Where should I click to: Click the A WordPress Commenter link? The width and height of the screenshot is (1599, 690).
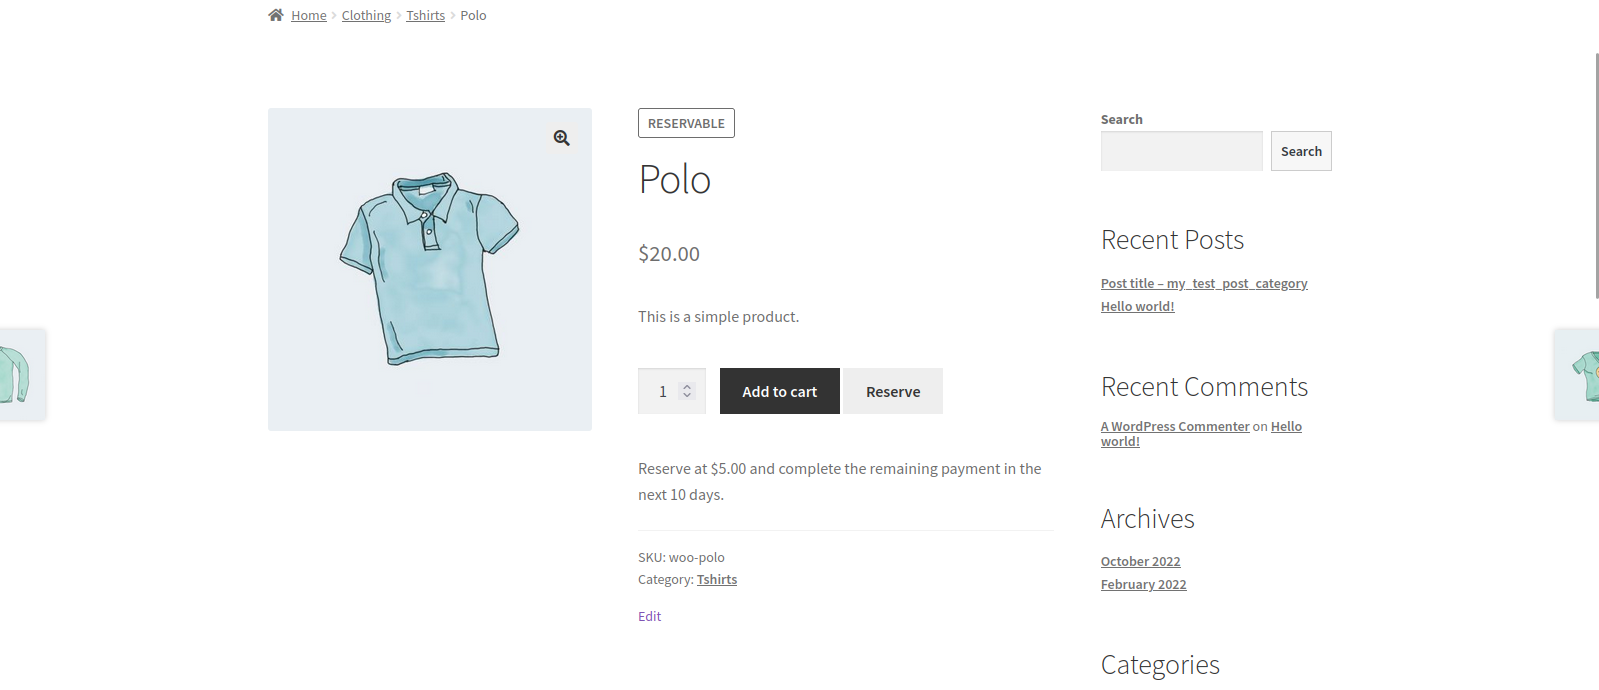pos(1175,427)
